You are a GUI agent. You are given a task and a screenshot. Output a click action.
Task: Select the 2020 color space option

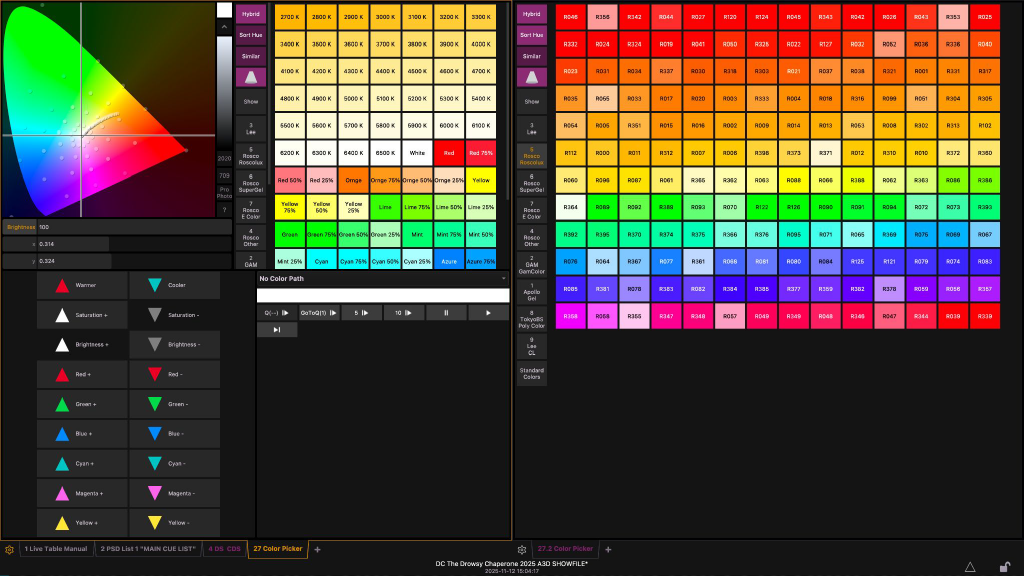click(x=224, y=159)
